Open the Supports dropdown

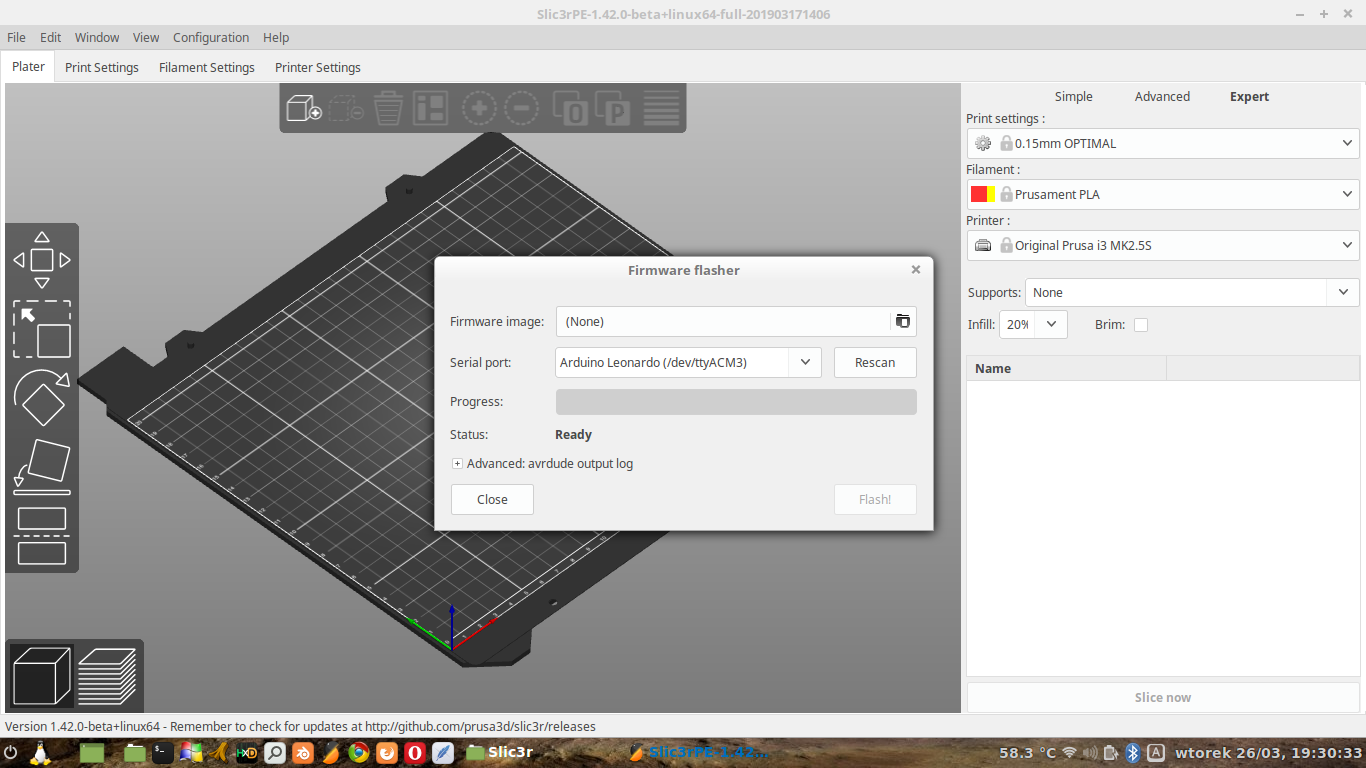click(1342, 293)
